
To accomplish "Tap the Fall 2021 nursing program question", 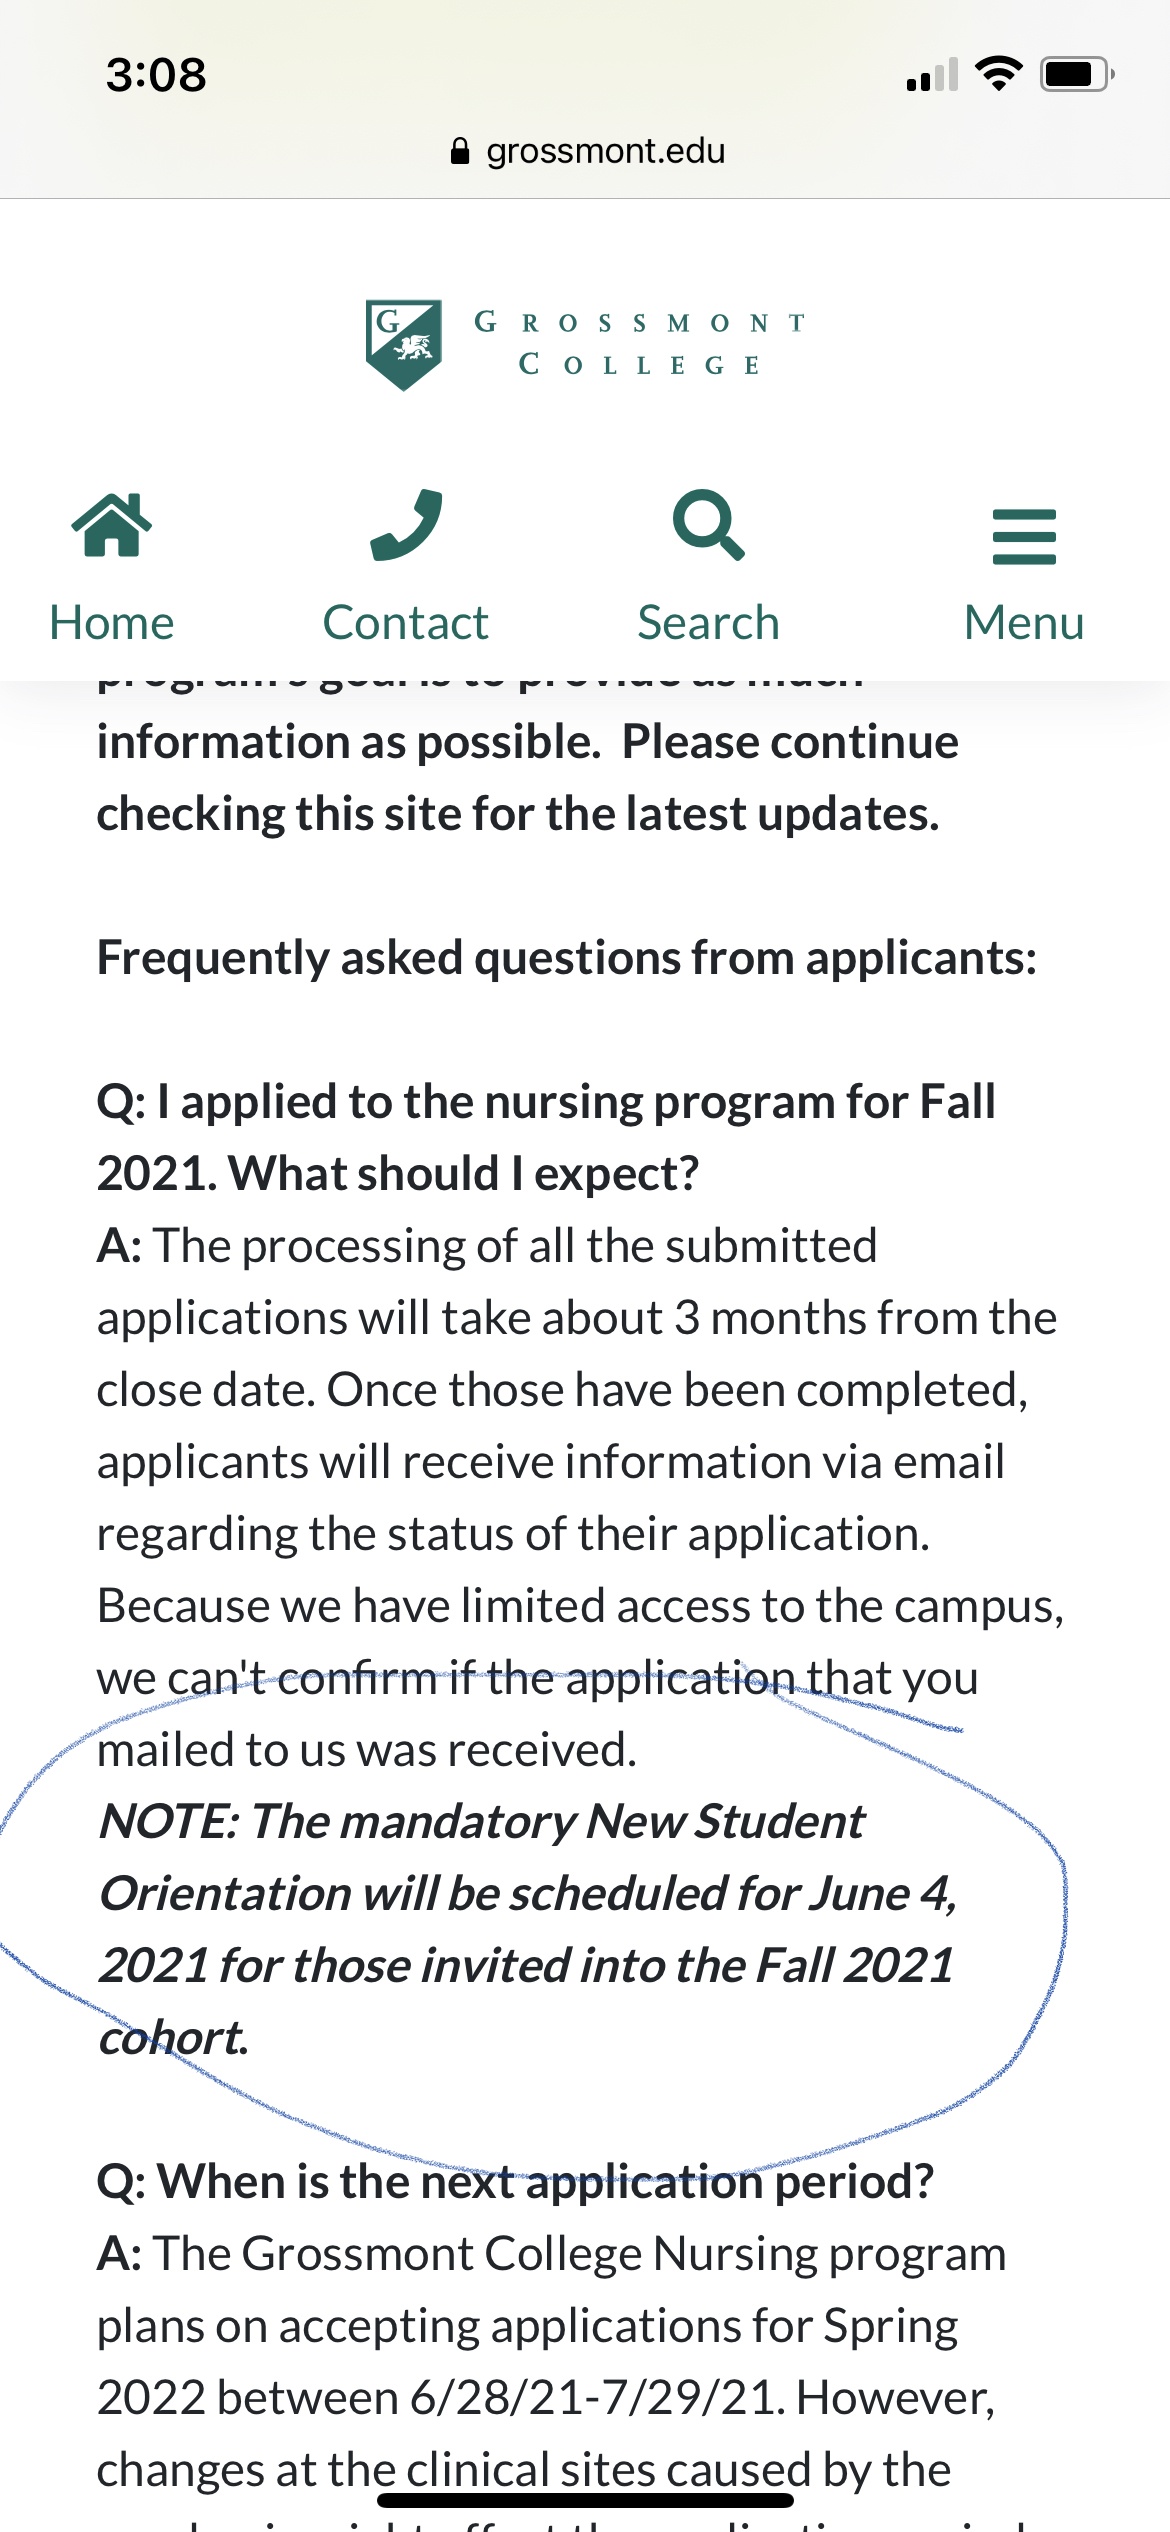I will coord(546,1138).
